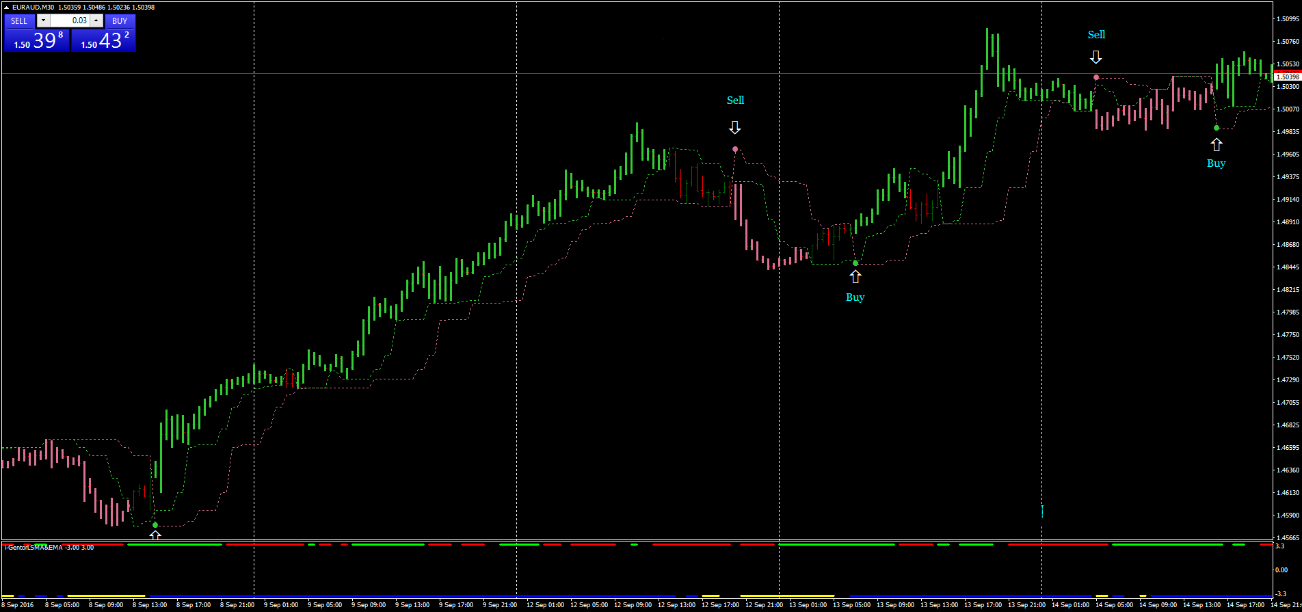Screen dimensions: 1302x612
Task: Decrease lot volume with down arrow
Action: click(43, 20)
